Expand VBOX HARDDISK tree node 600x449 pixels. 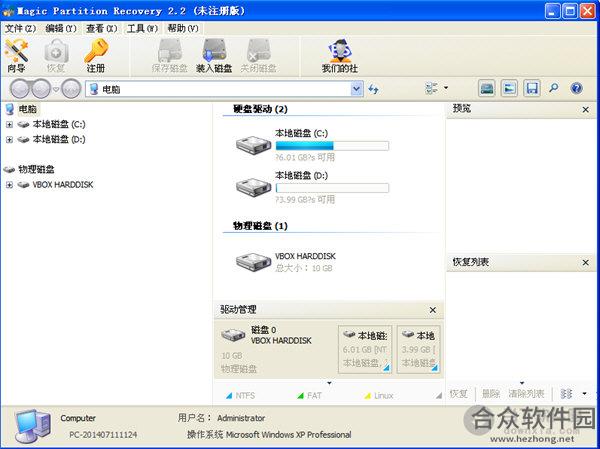point(10,185)
